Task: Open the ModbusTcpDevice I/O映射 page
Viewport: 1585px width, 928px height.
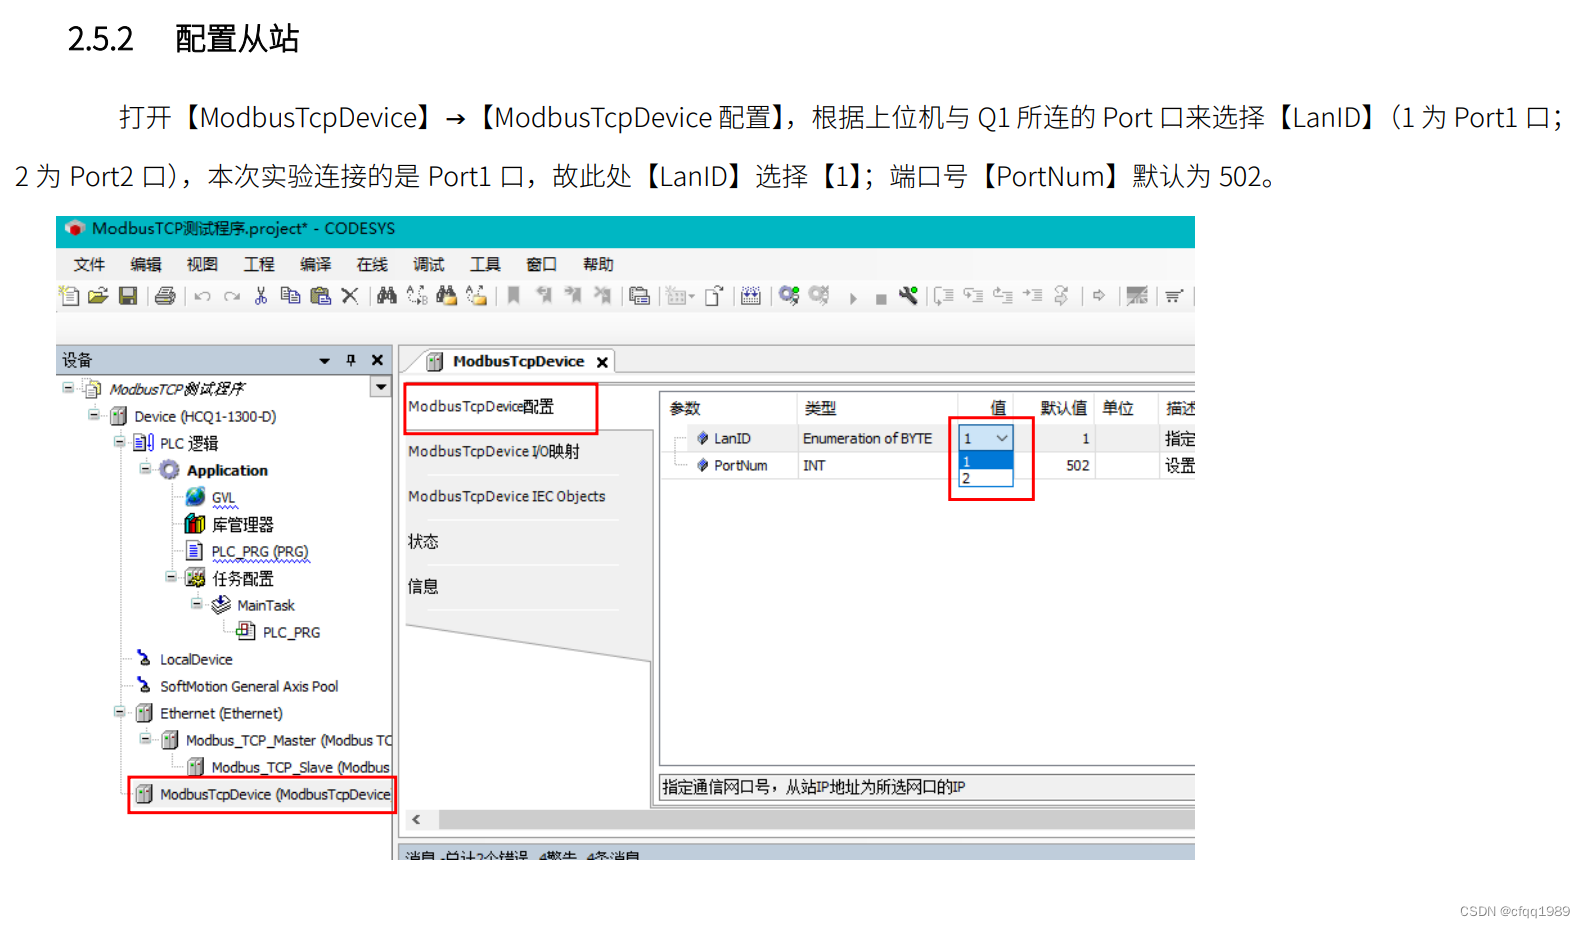Action: click(x=494, y=451)
